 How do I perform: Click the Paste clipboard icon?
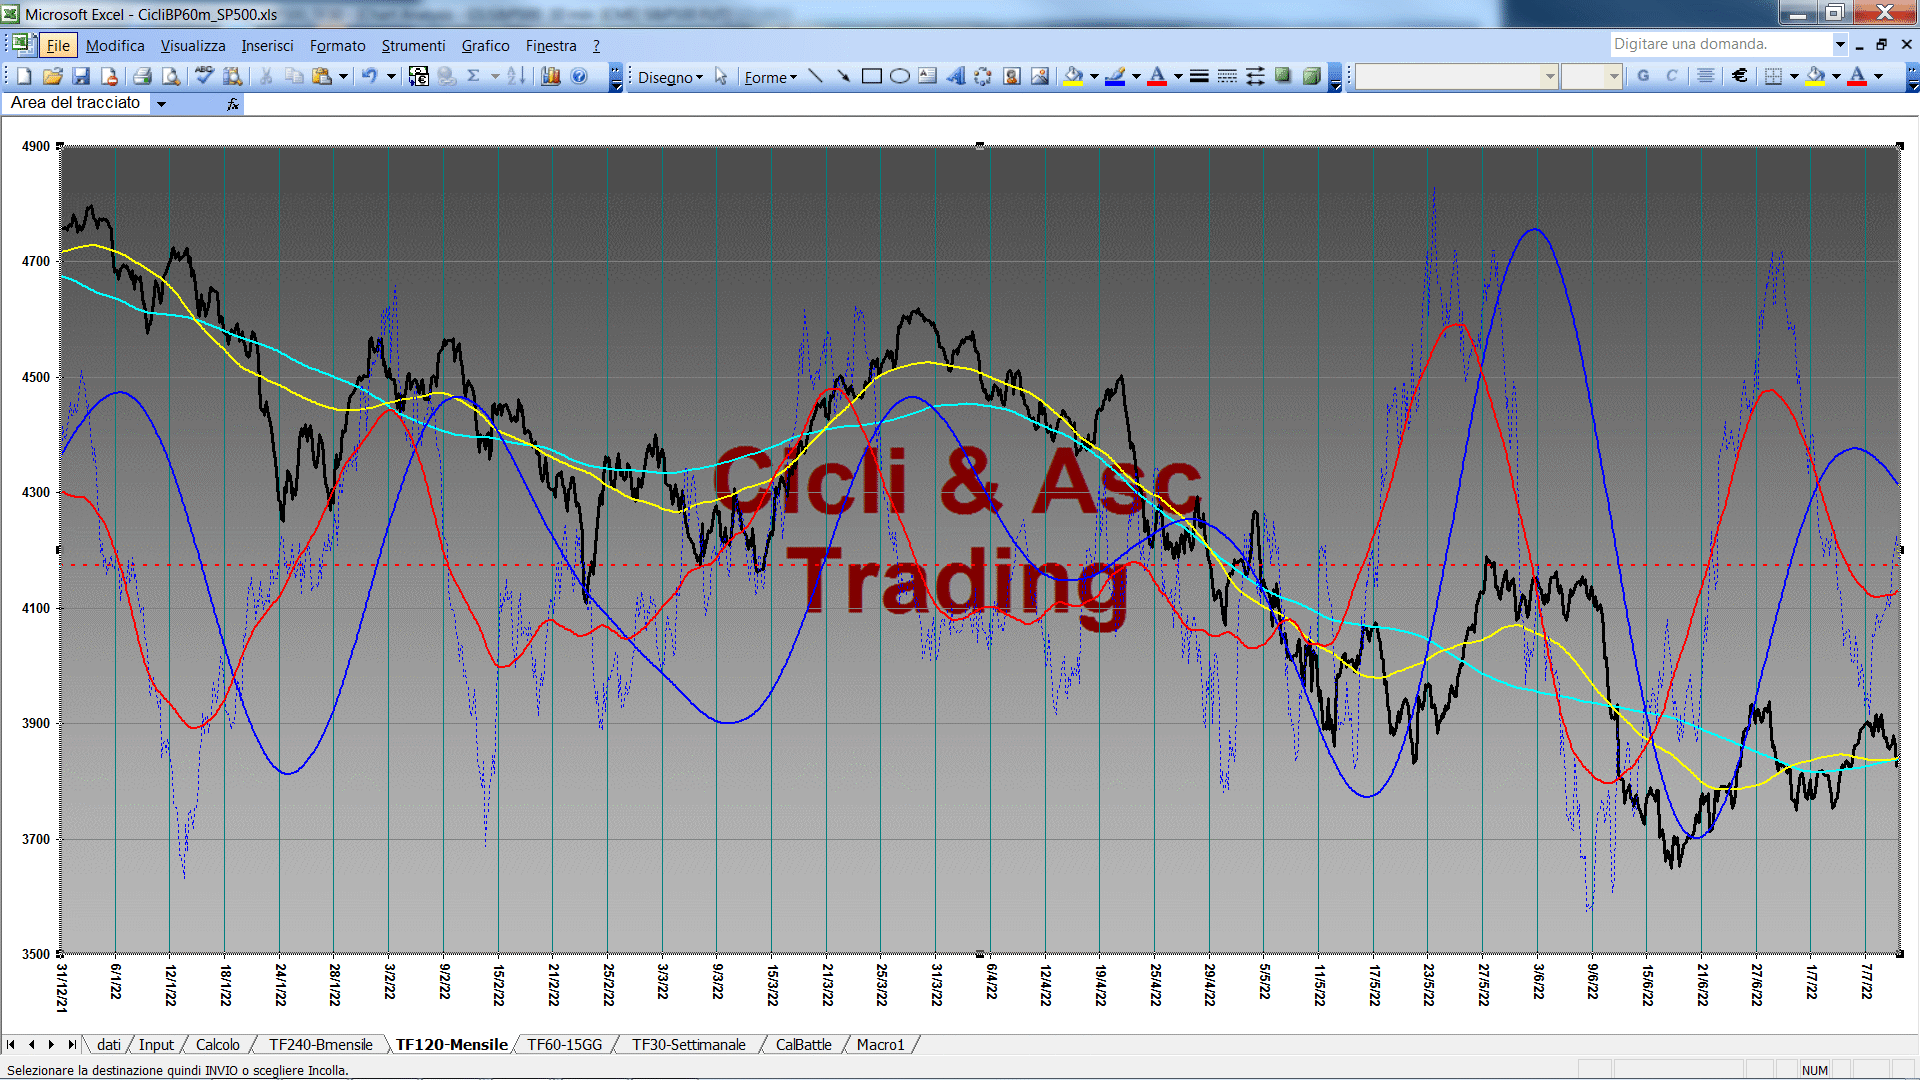(x=322, y=76)
